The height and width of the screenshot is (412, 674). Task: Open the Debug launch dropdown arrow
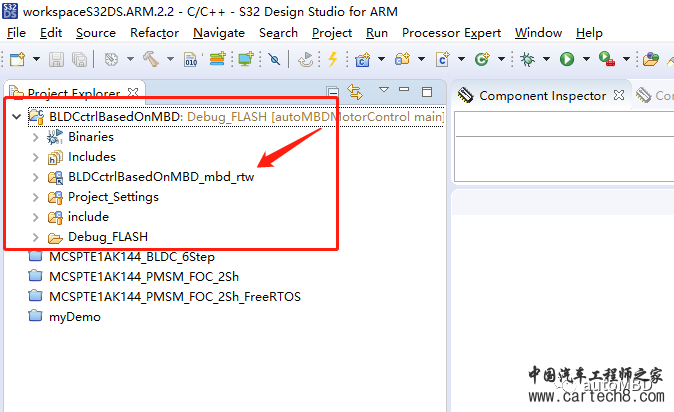546,59
